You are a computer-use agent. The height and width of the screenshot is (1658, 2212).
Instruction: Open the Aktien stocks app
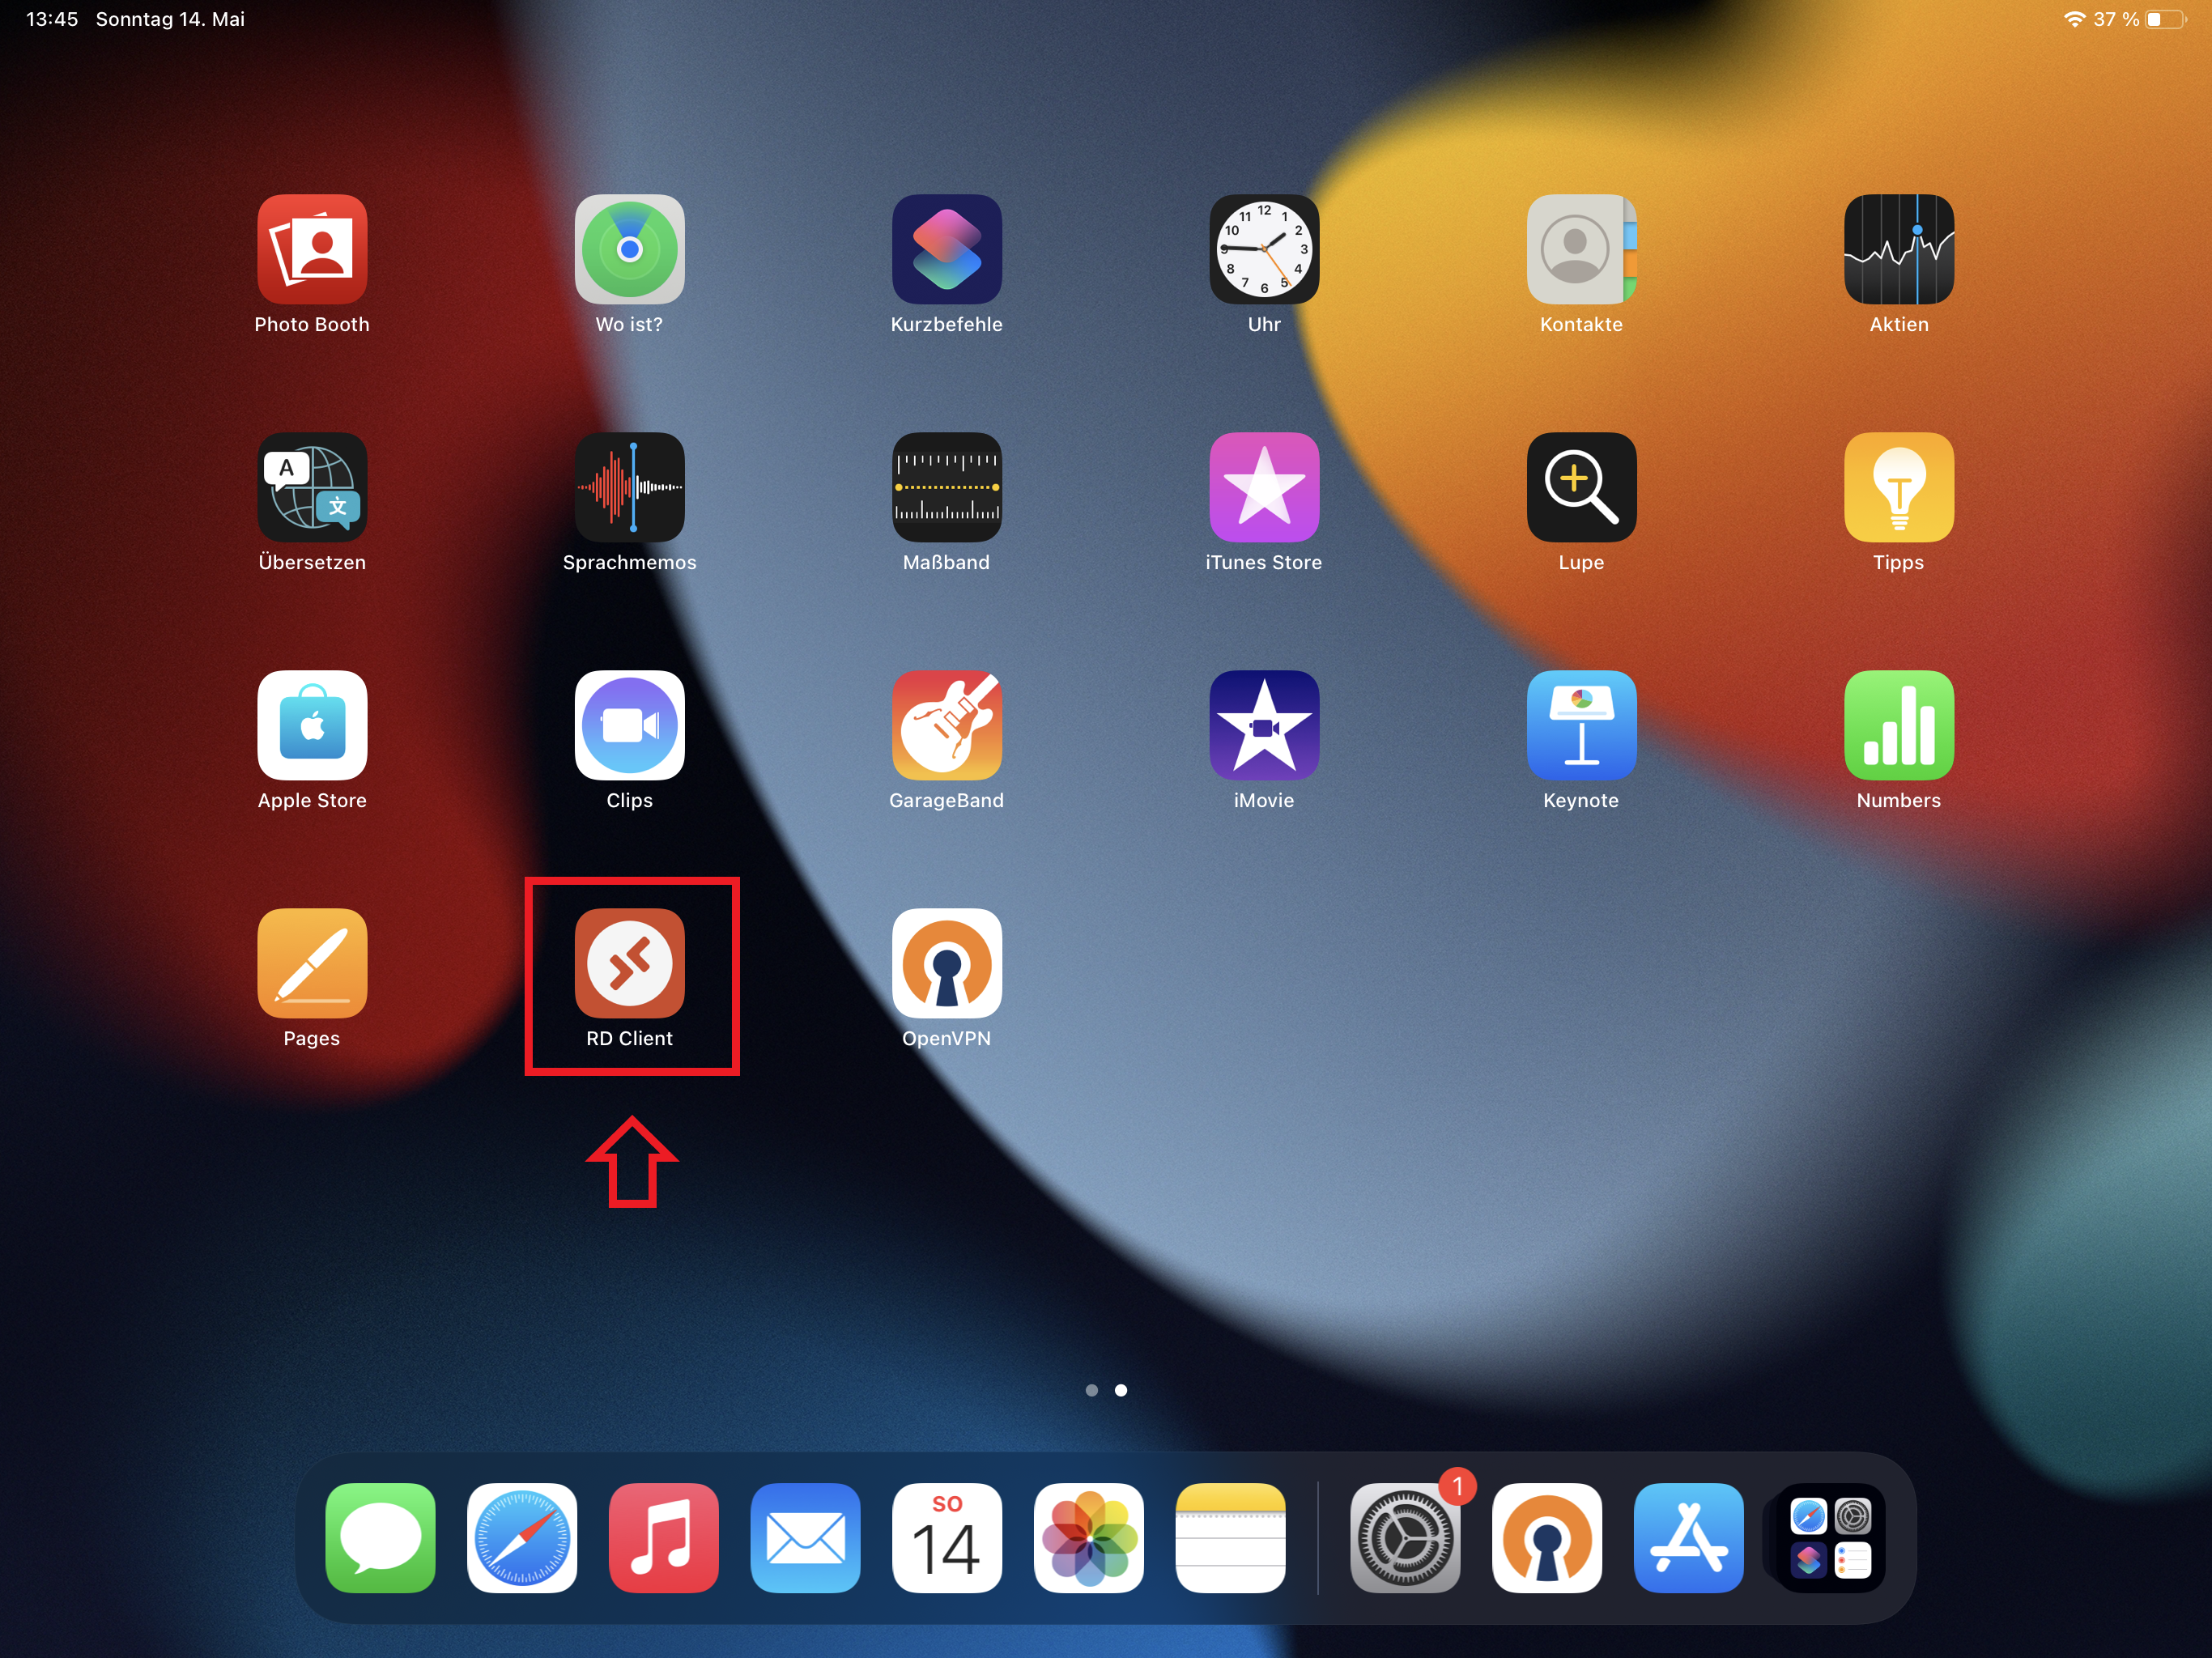pyautogui.click(x=1899, y=249)
